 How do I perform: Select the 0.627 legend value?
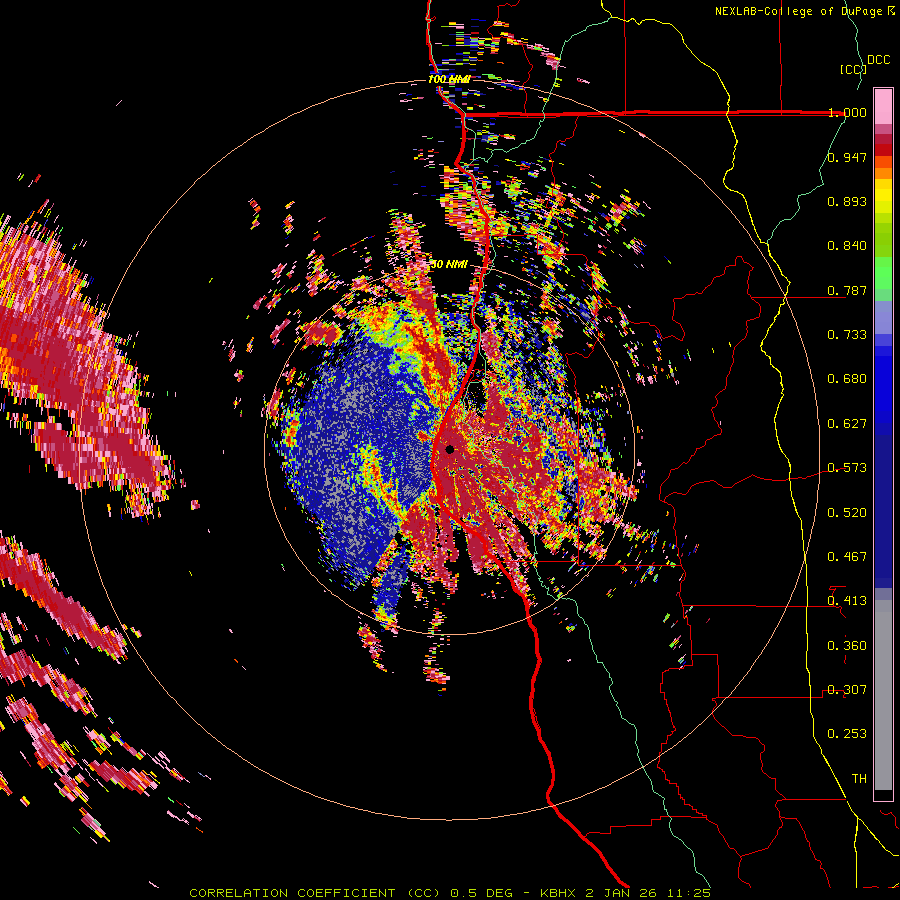pyautogui.click(x=847, y=424)
